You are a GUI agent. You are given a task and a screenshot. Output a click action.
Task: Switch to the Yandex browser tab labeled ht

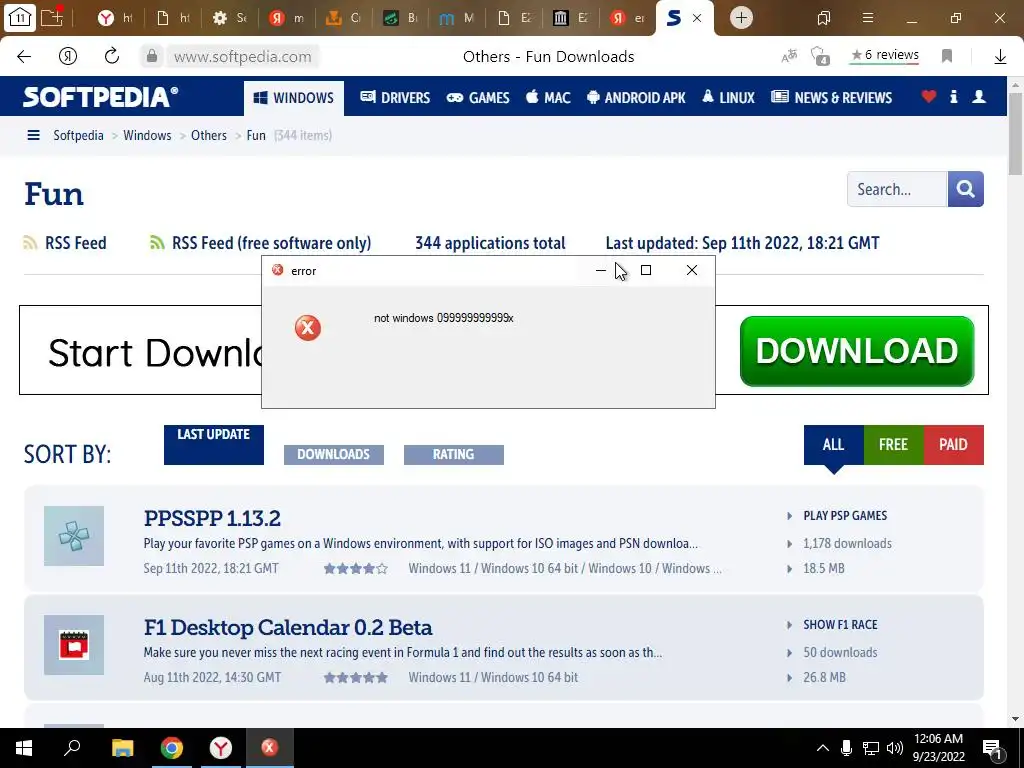114,18
